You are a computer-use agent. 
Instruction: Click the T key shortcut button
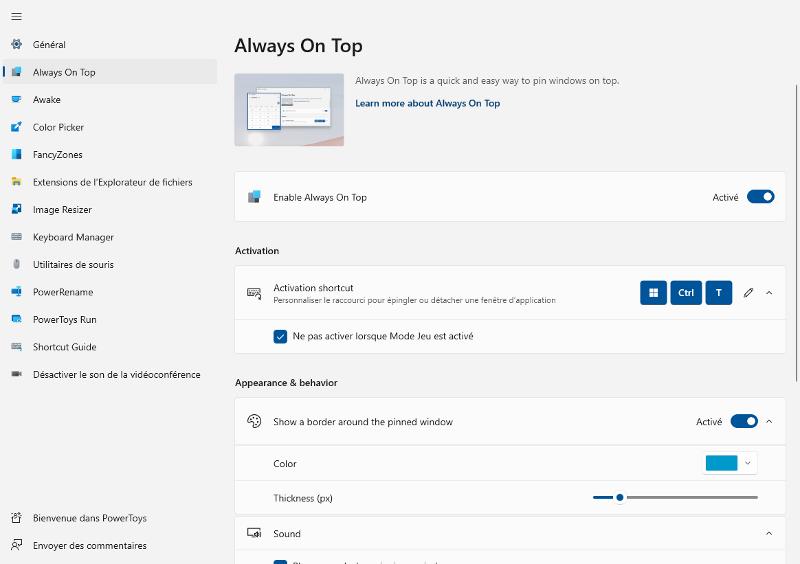point(718,292)
